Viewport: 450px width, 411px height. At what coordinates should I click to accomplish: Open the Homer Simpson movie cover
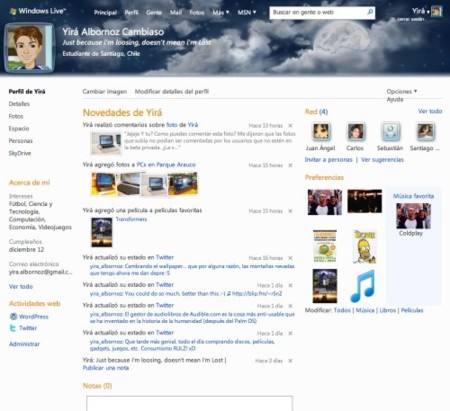coord(364,246)
